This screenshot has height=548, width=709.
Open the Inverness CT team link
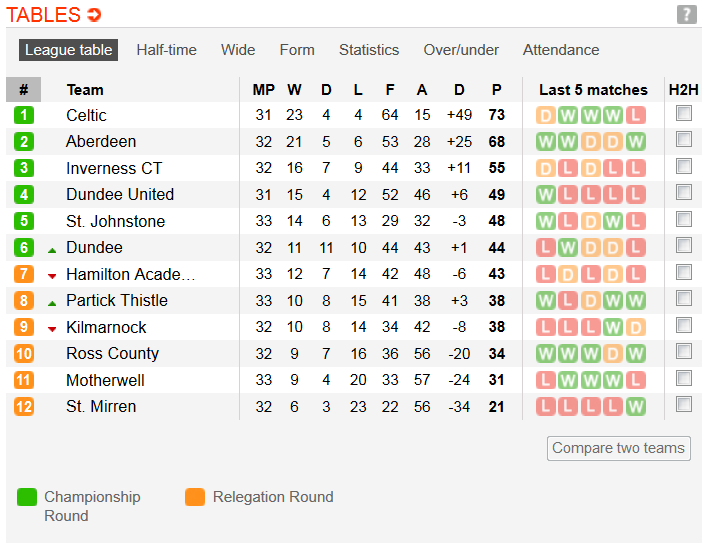(113, 168)
